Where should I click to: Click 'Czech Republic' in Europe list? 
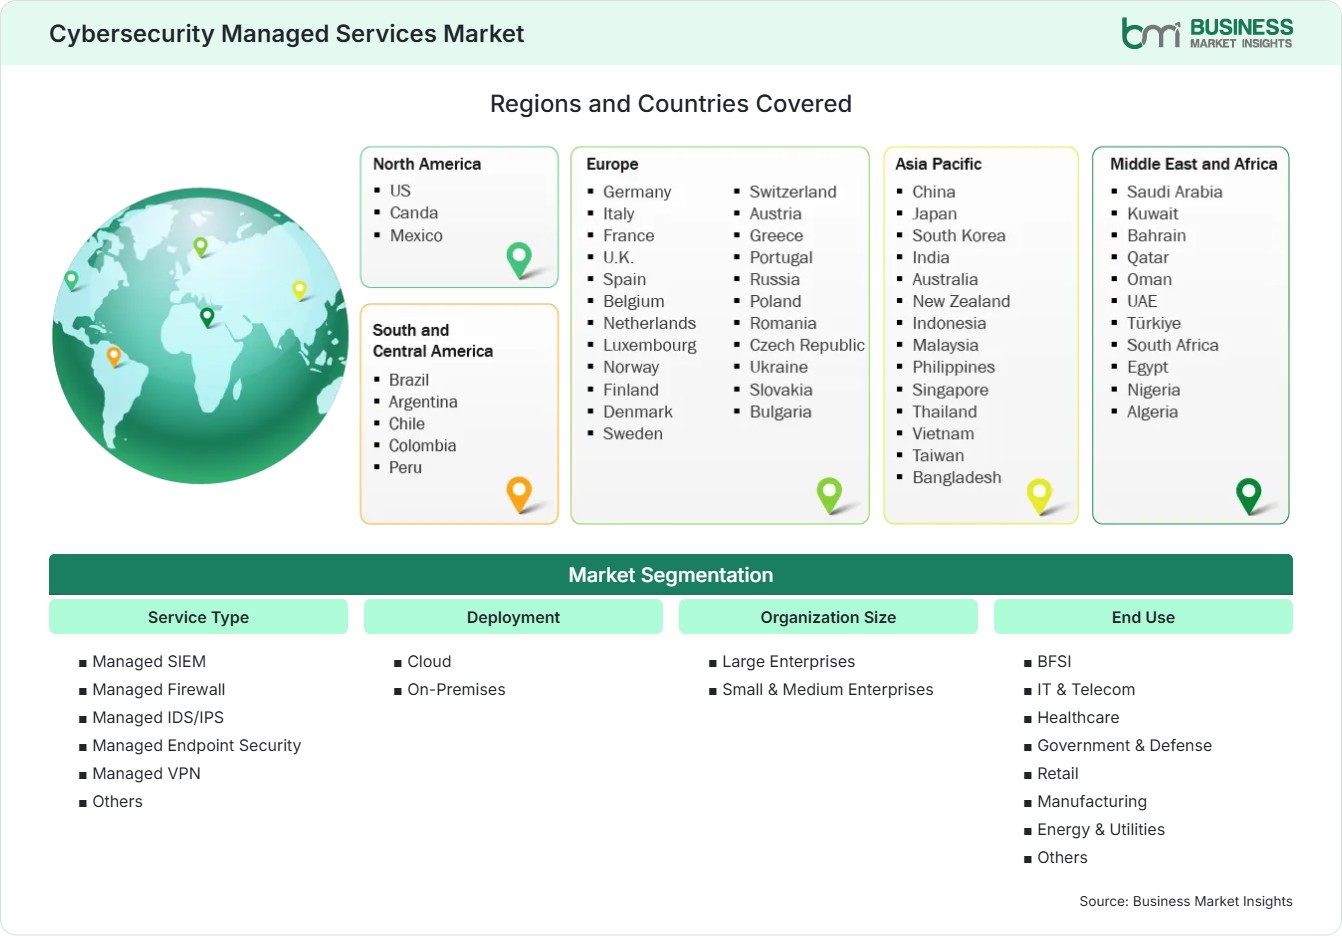tap(807, 345)
